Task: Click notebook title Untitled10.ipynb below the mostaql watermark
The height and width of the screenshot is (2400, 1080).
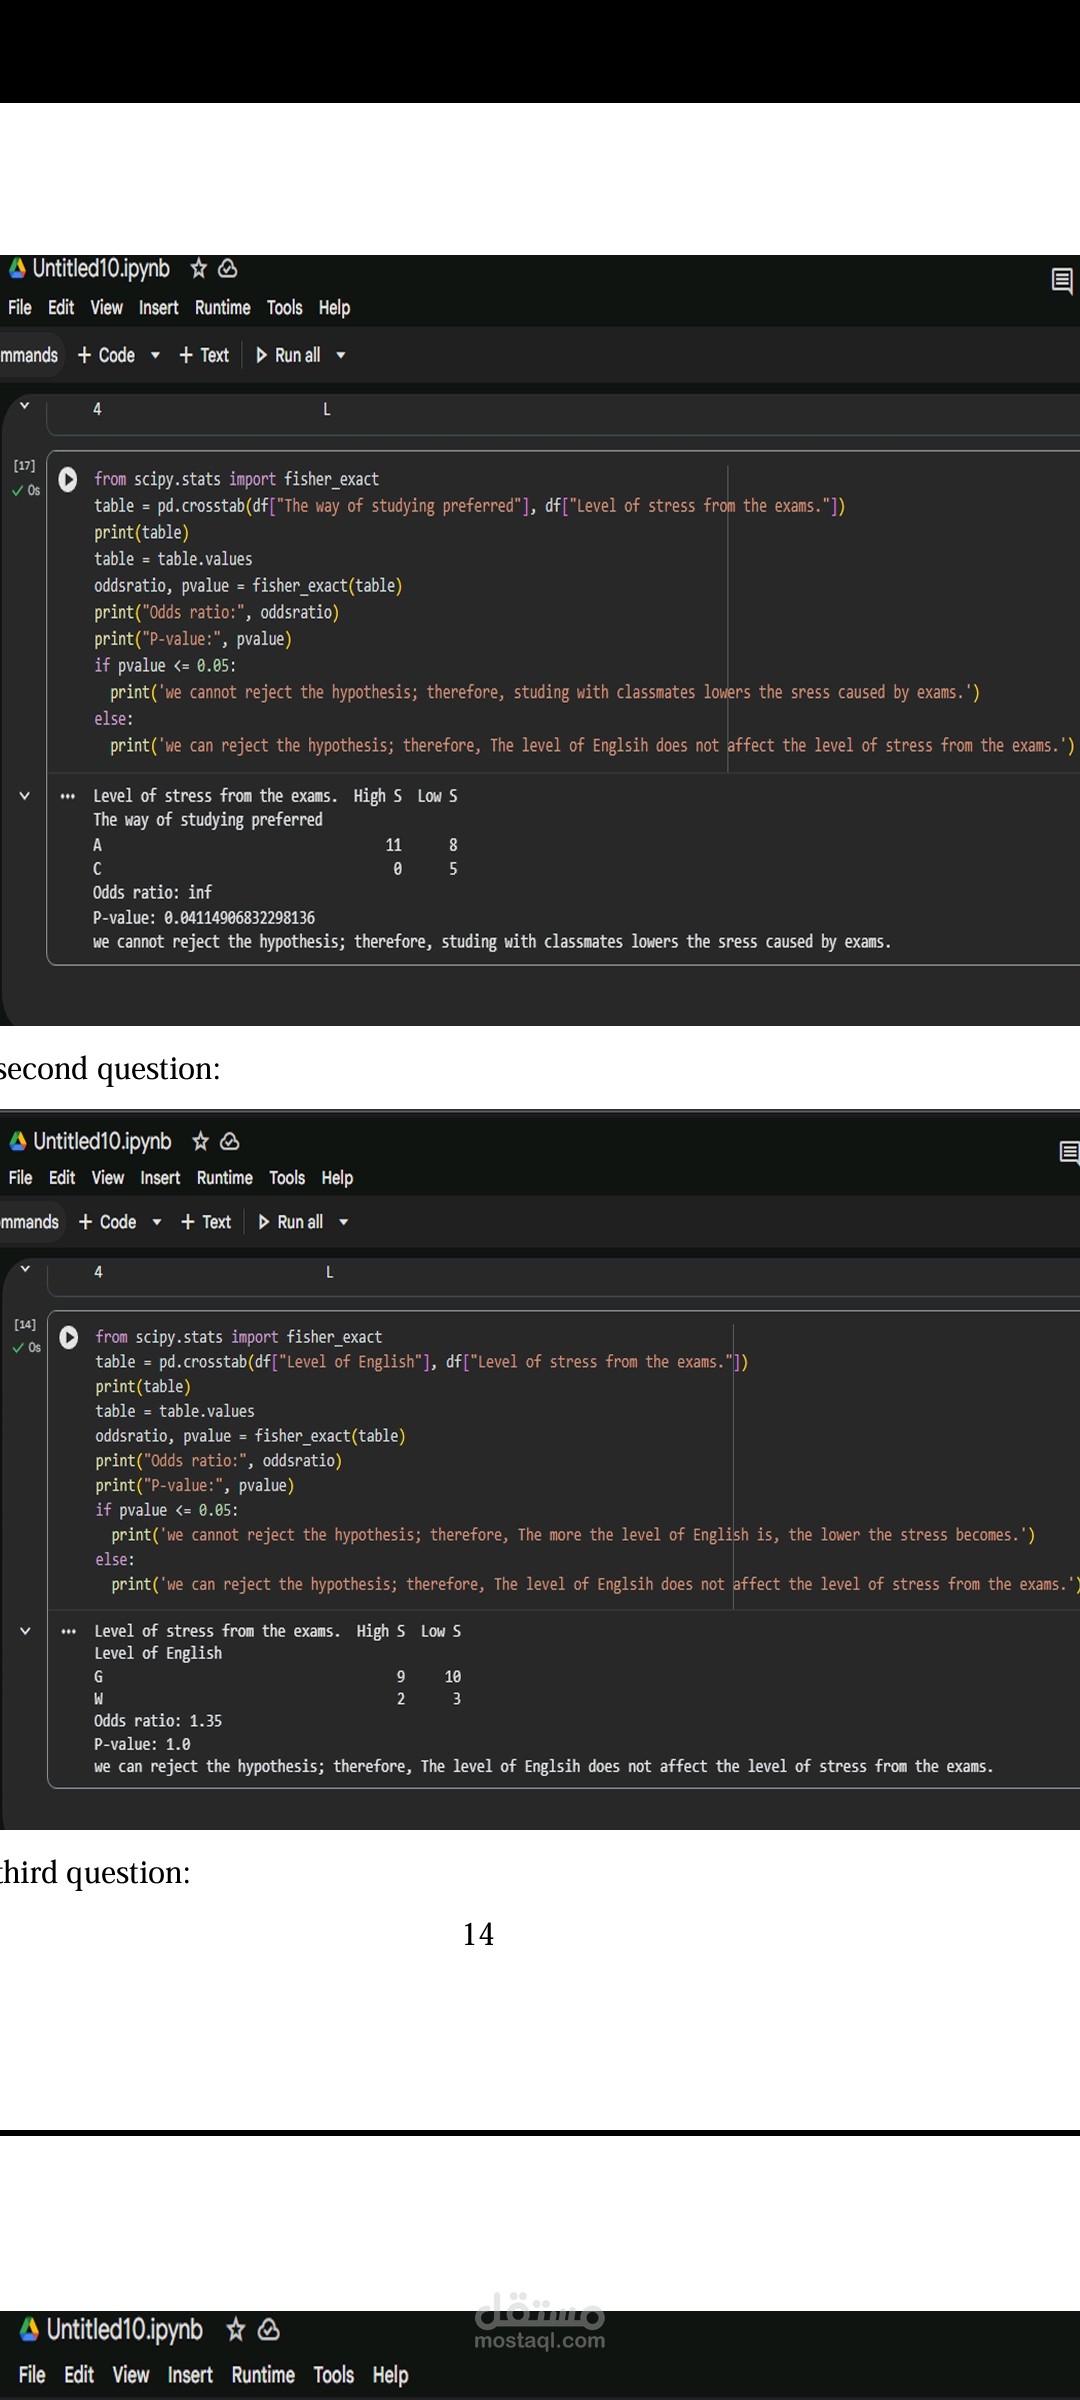Action: (125, 2330)
